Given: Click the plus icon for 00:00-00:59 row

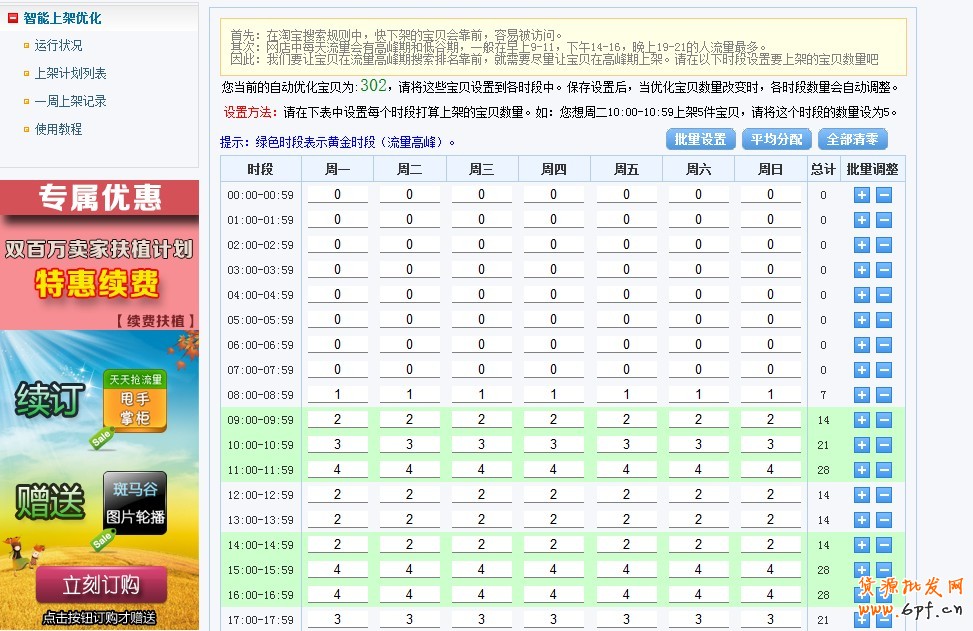Looking at the screenshot, I should pyautogui.click(x=861, y=195).
